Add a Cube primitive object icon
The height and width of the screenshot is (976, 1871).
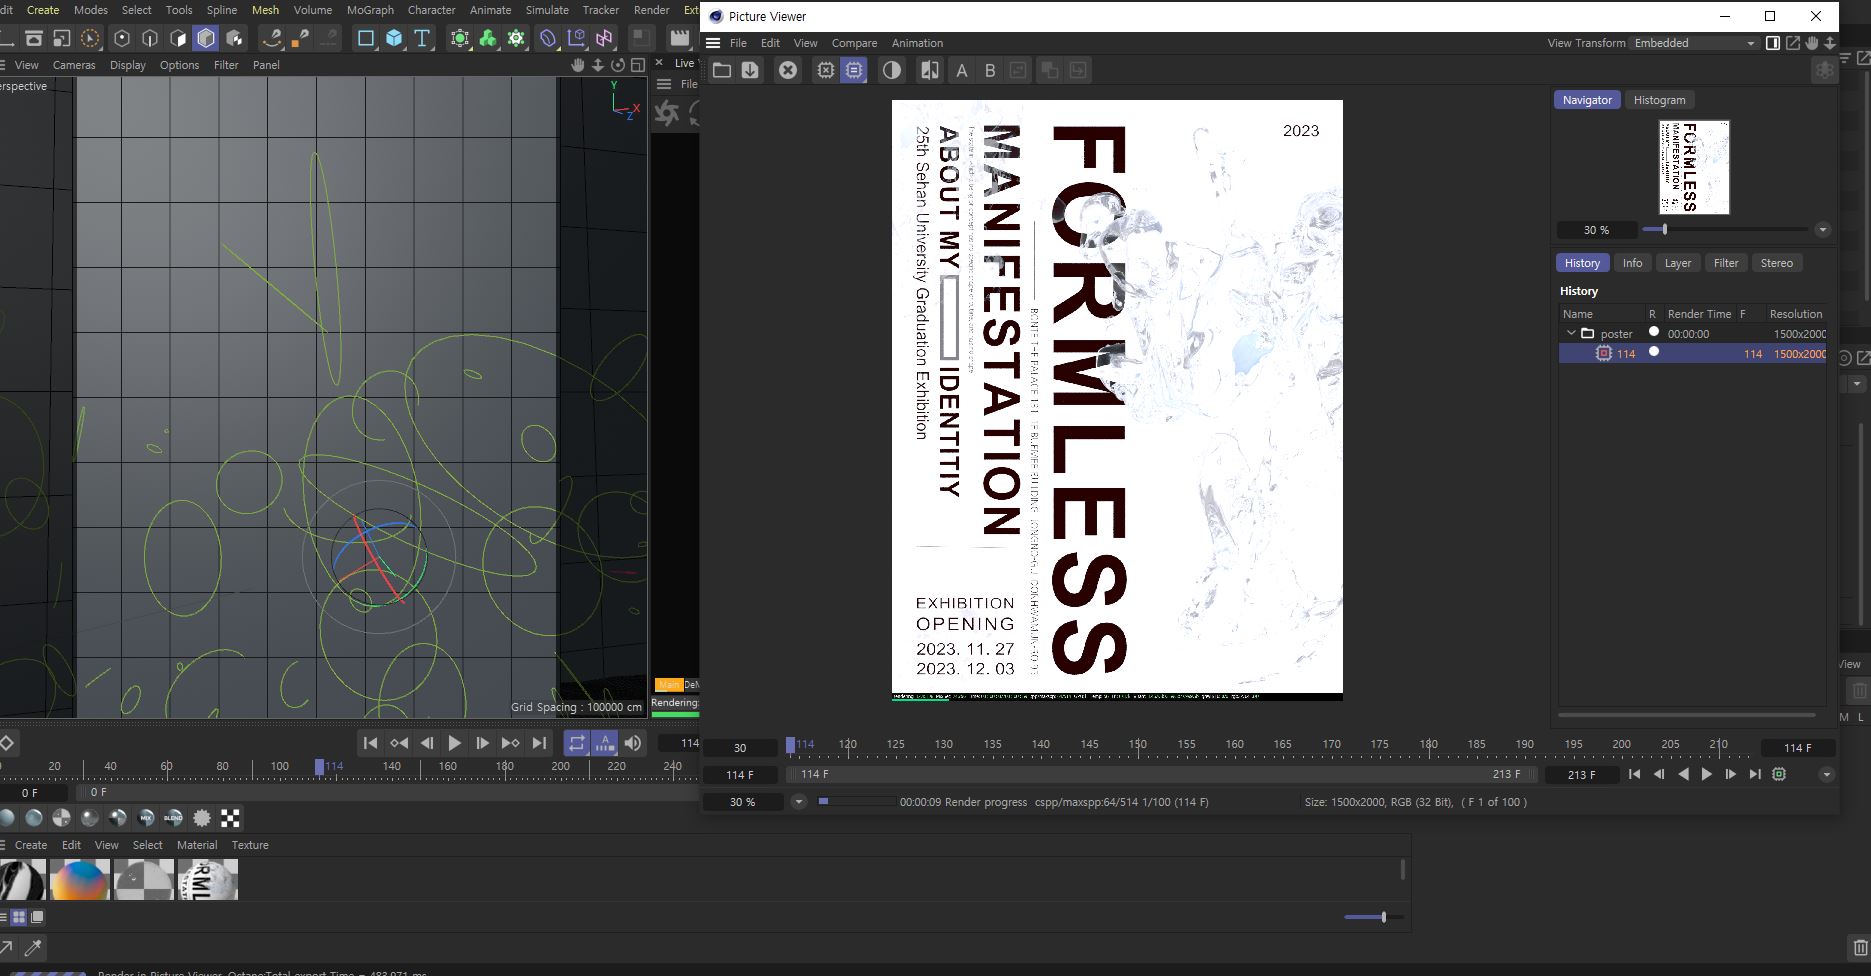point(394,38)
